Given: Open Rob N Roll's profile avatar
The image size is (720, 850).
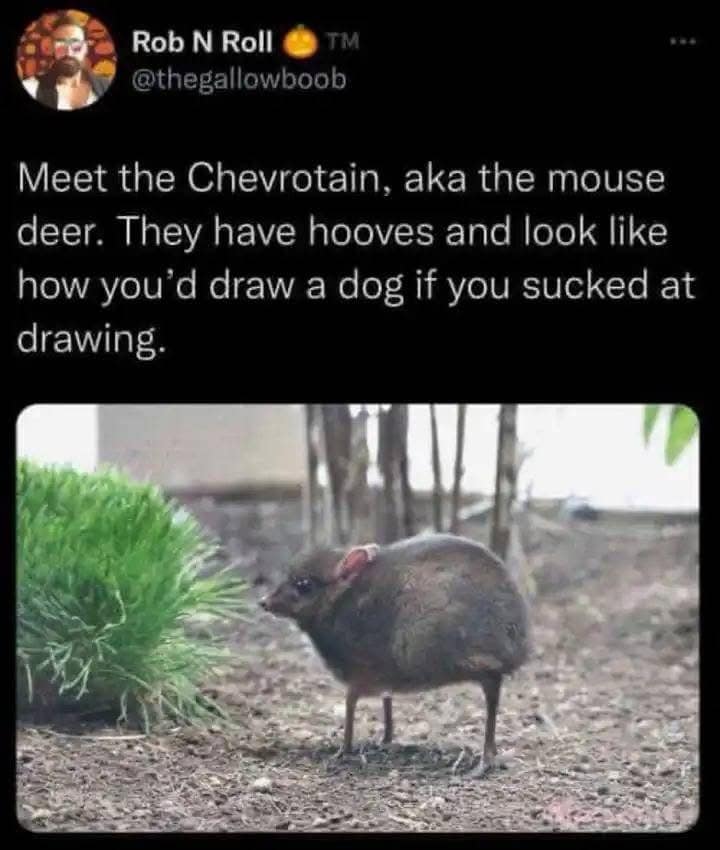Looking at the screenshot, I should [x=67, y=60].
